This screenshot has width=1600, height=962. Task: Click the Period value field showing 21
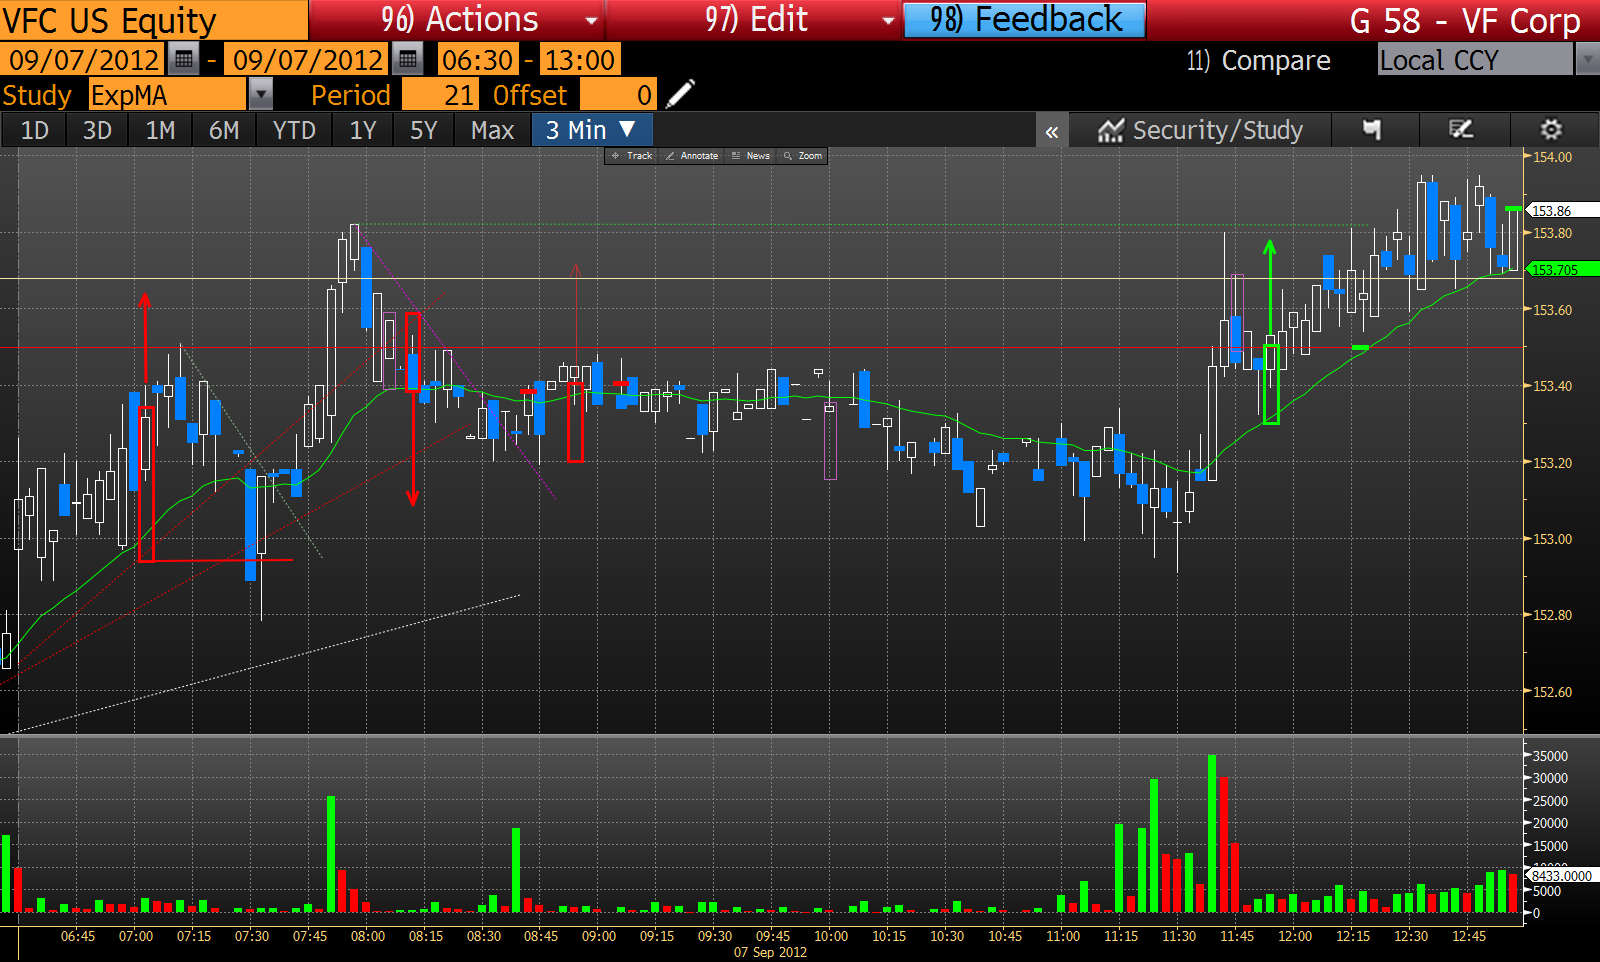click(x=440, y=95)
